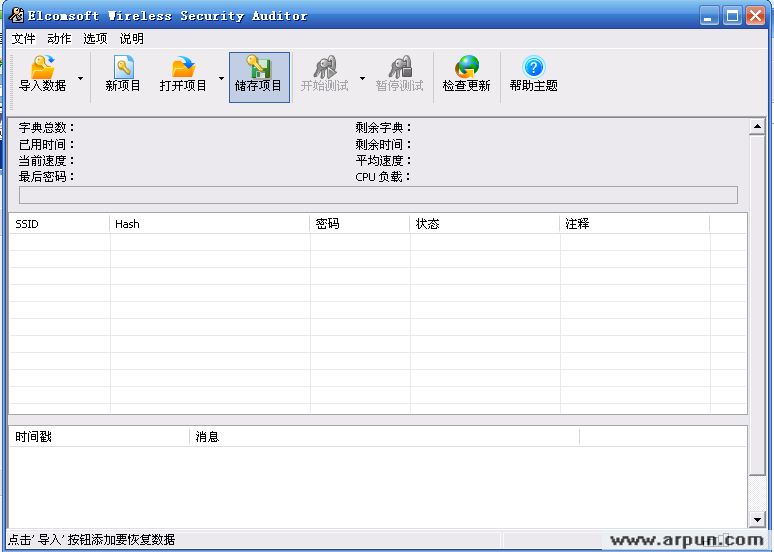Maximize the Wireless Security Auditor window

(733, 16)
